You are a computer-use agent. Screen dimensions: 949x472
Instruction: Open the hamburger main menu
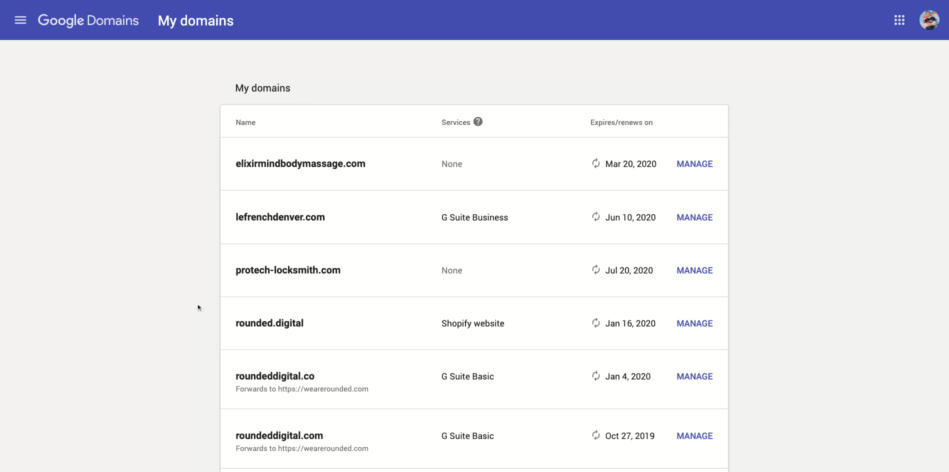click(21, 20)
